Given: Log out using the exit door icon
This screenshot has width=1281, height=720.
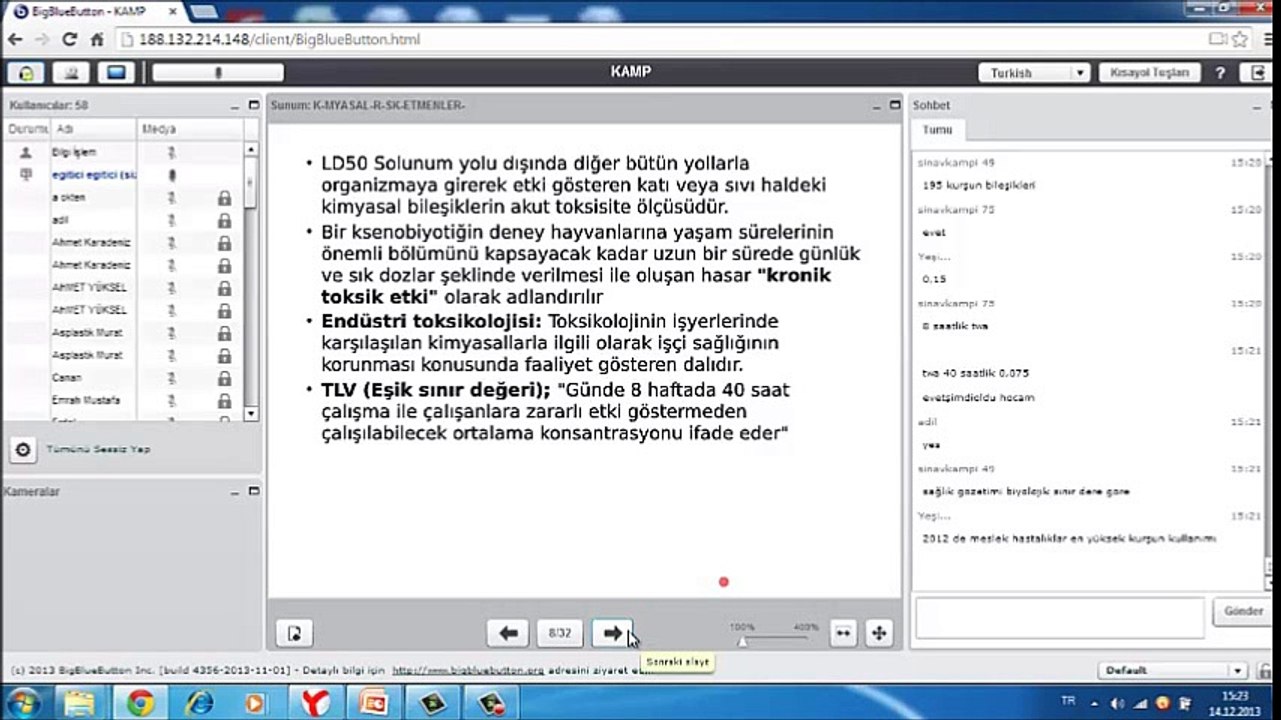Looking at the screenshot, I should (x=1257, y=73).
